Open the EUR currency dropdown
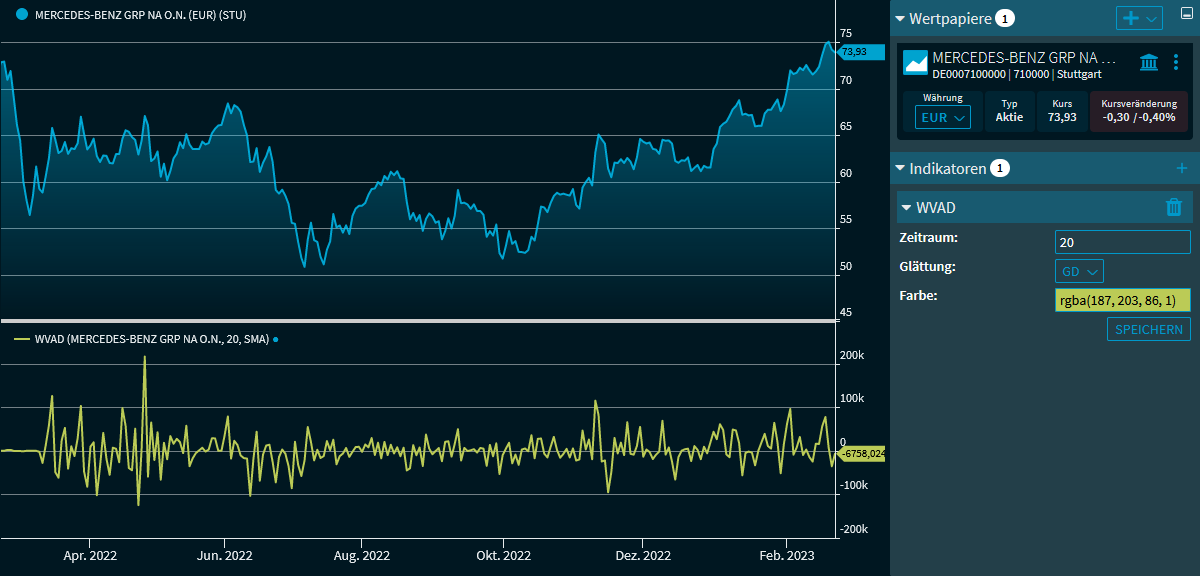Image resolution: width=1200 pixels, height=576 pixels. 942,117
